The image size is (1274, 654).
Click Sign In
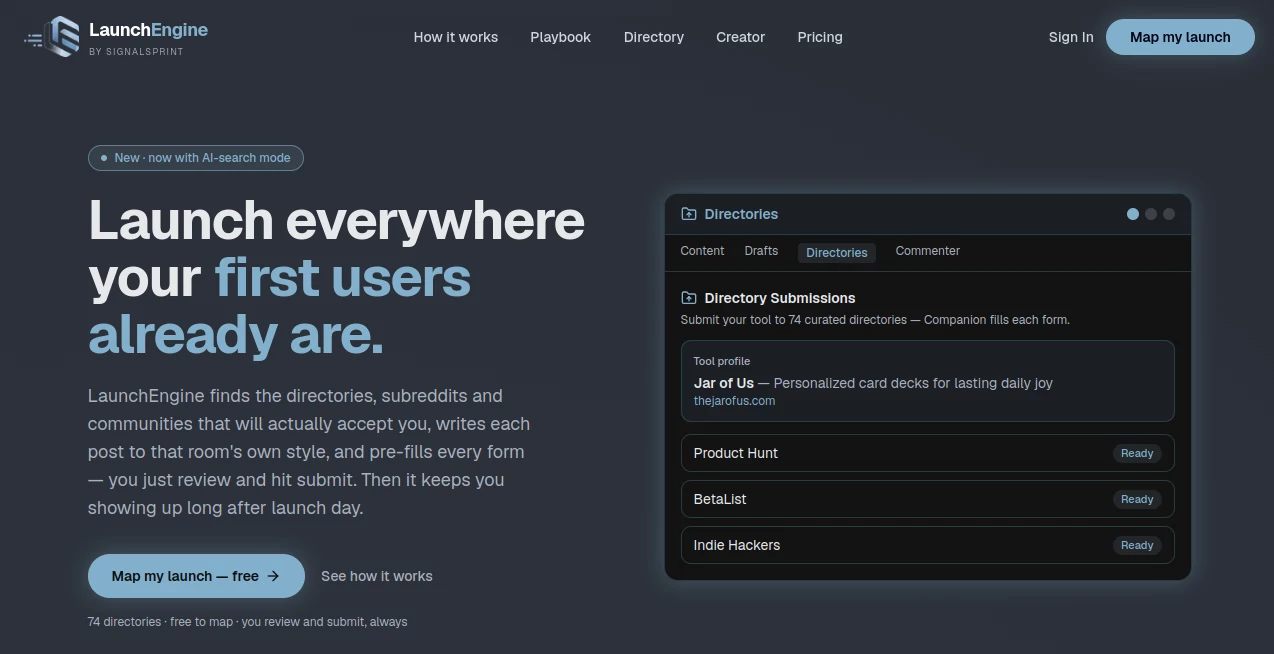(1071, 37)
